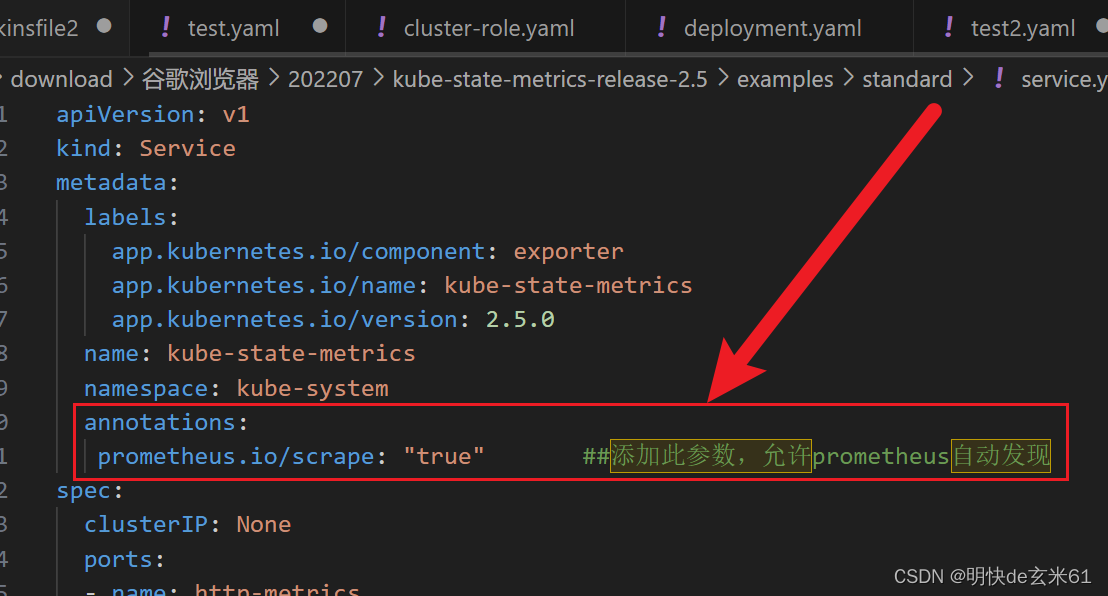
Task: Click the value v1
Action: 236,115
